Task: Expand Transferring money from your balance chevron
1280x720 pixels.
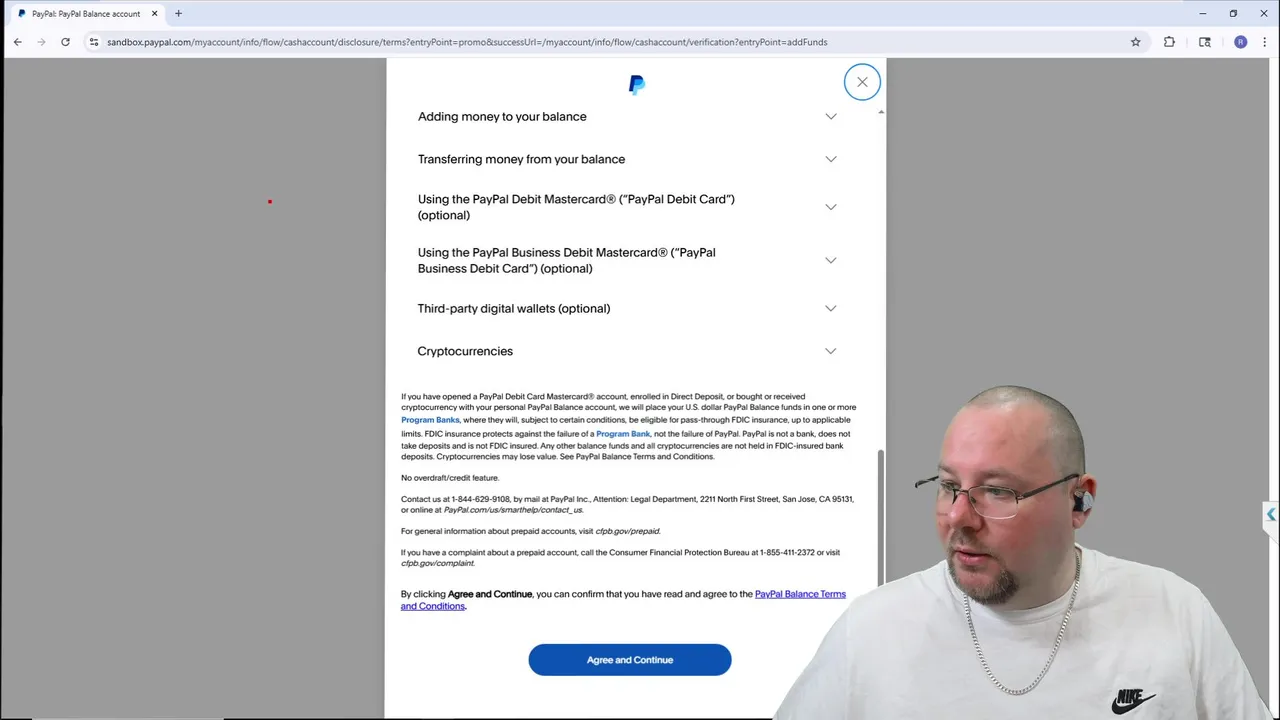Action: (x=831, y=159)
